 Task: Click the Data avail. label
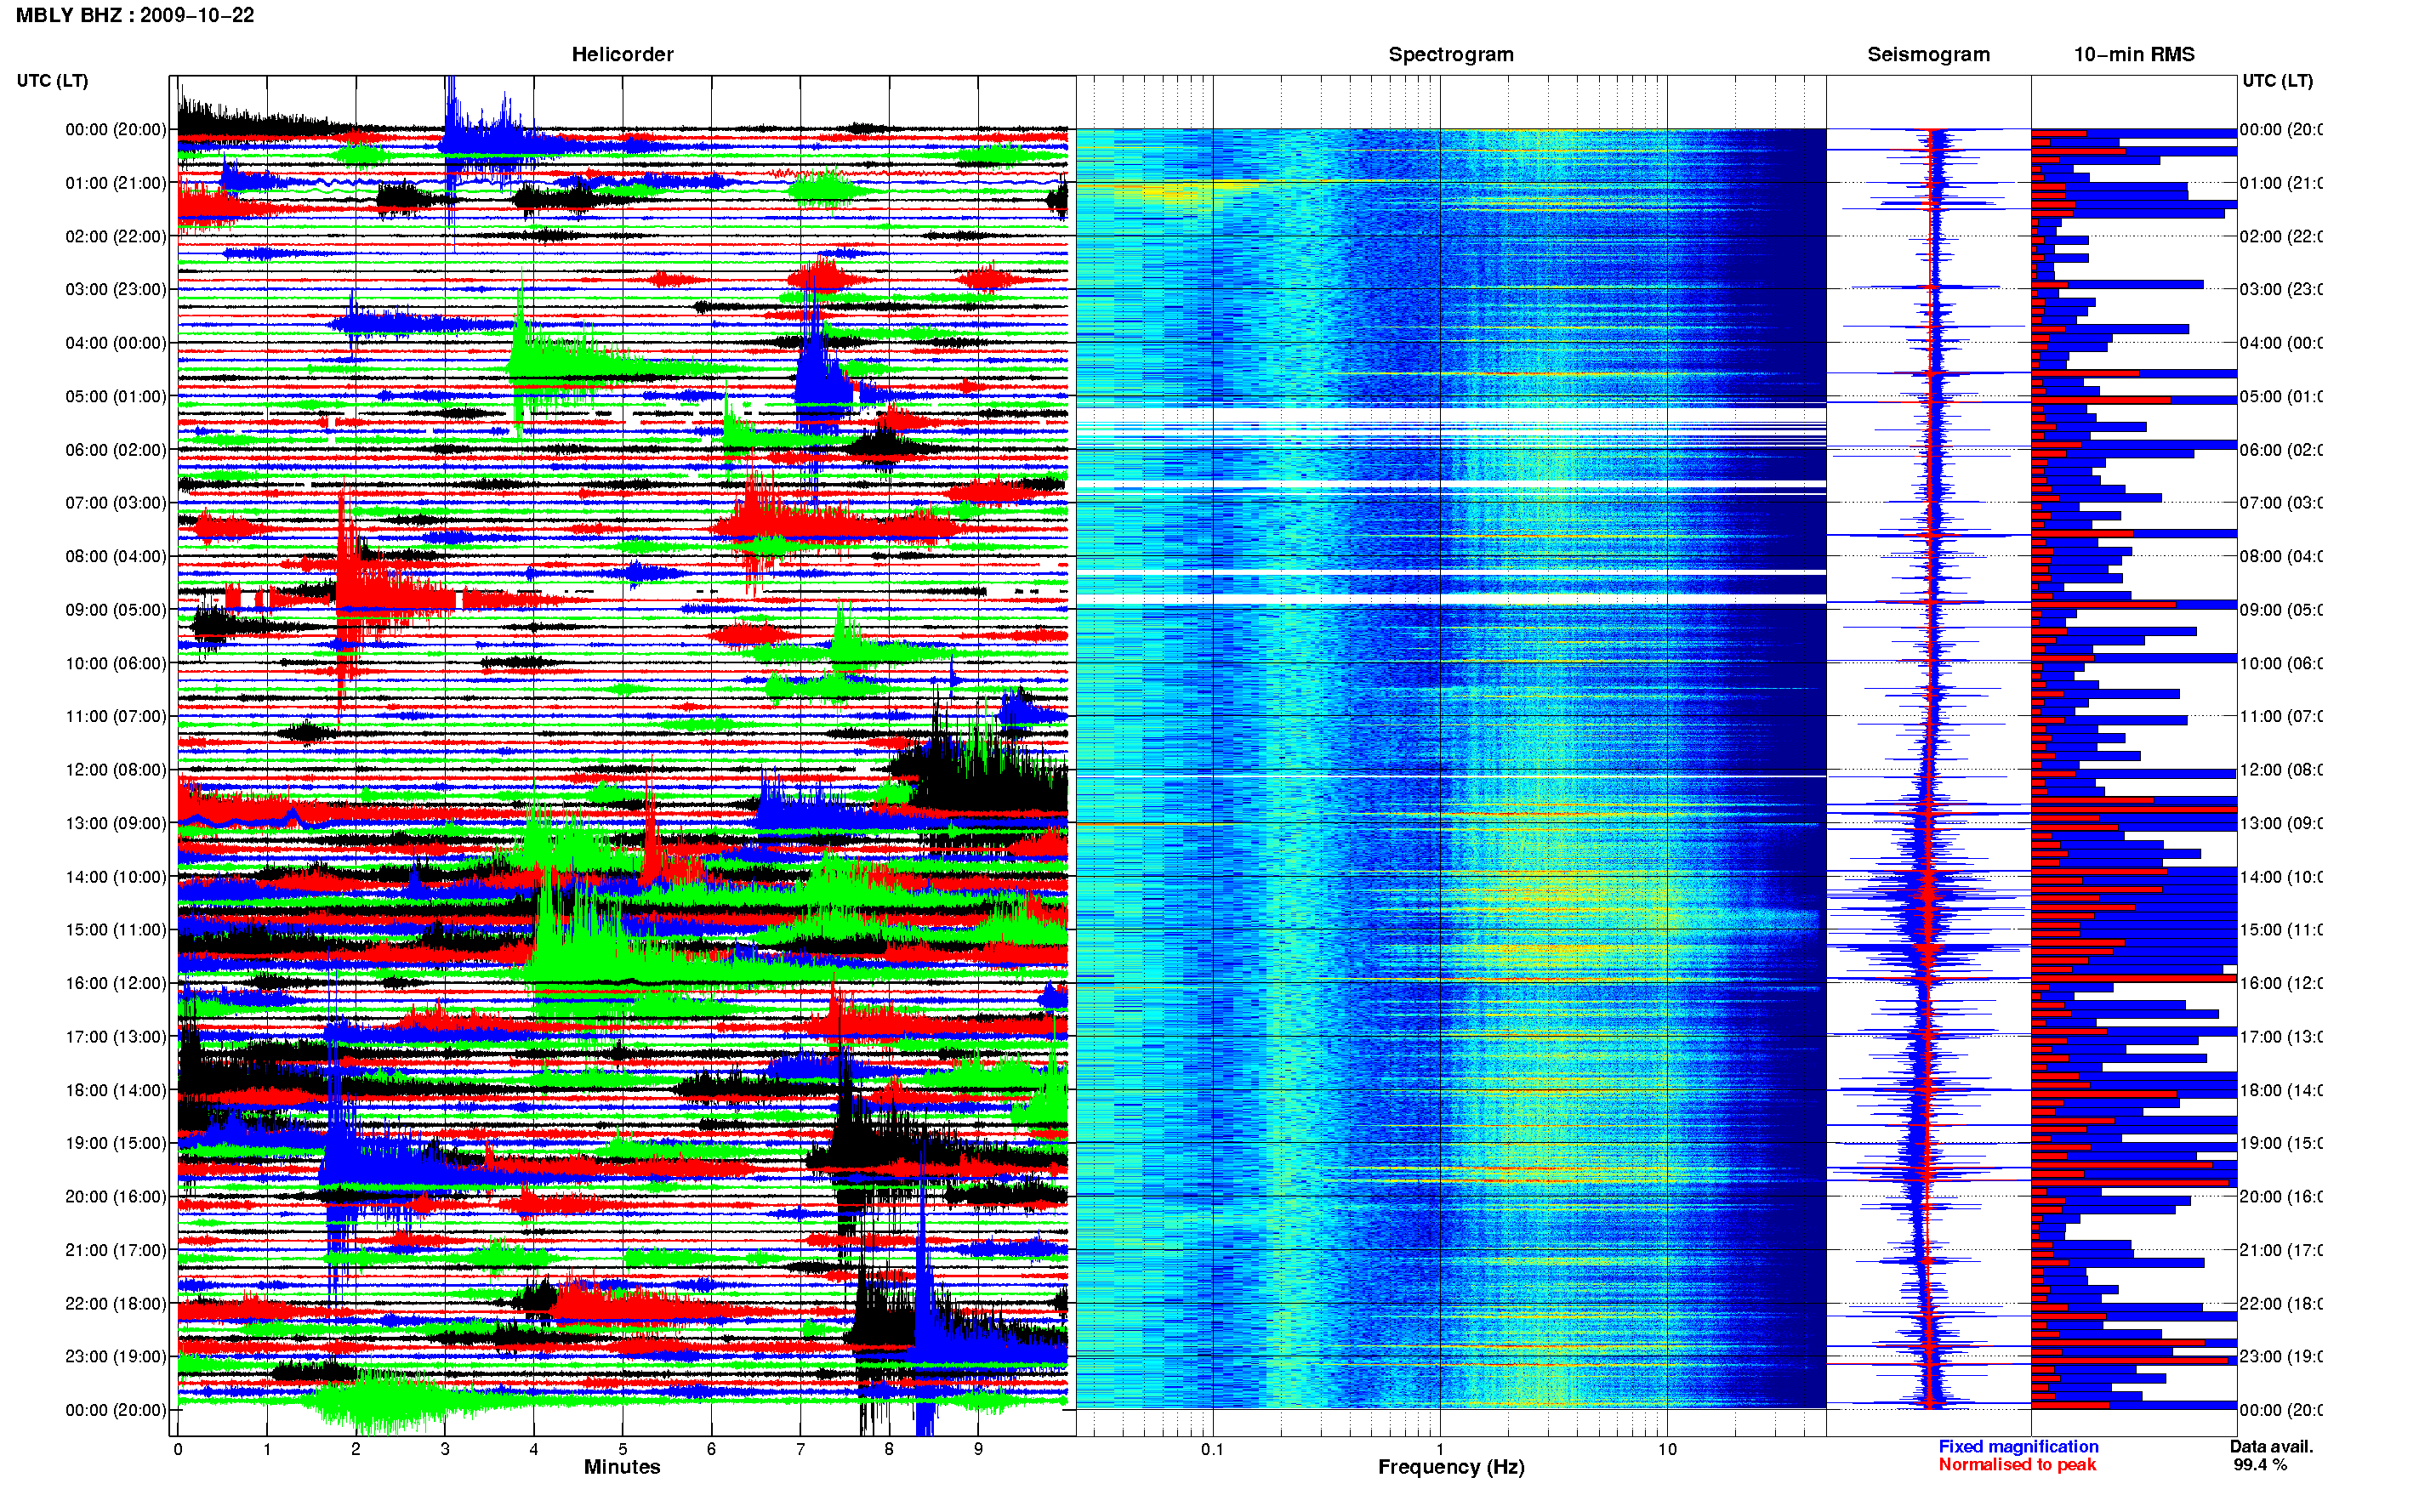[x=2271, y=1447]
